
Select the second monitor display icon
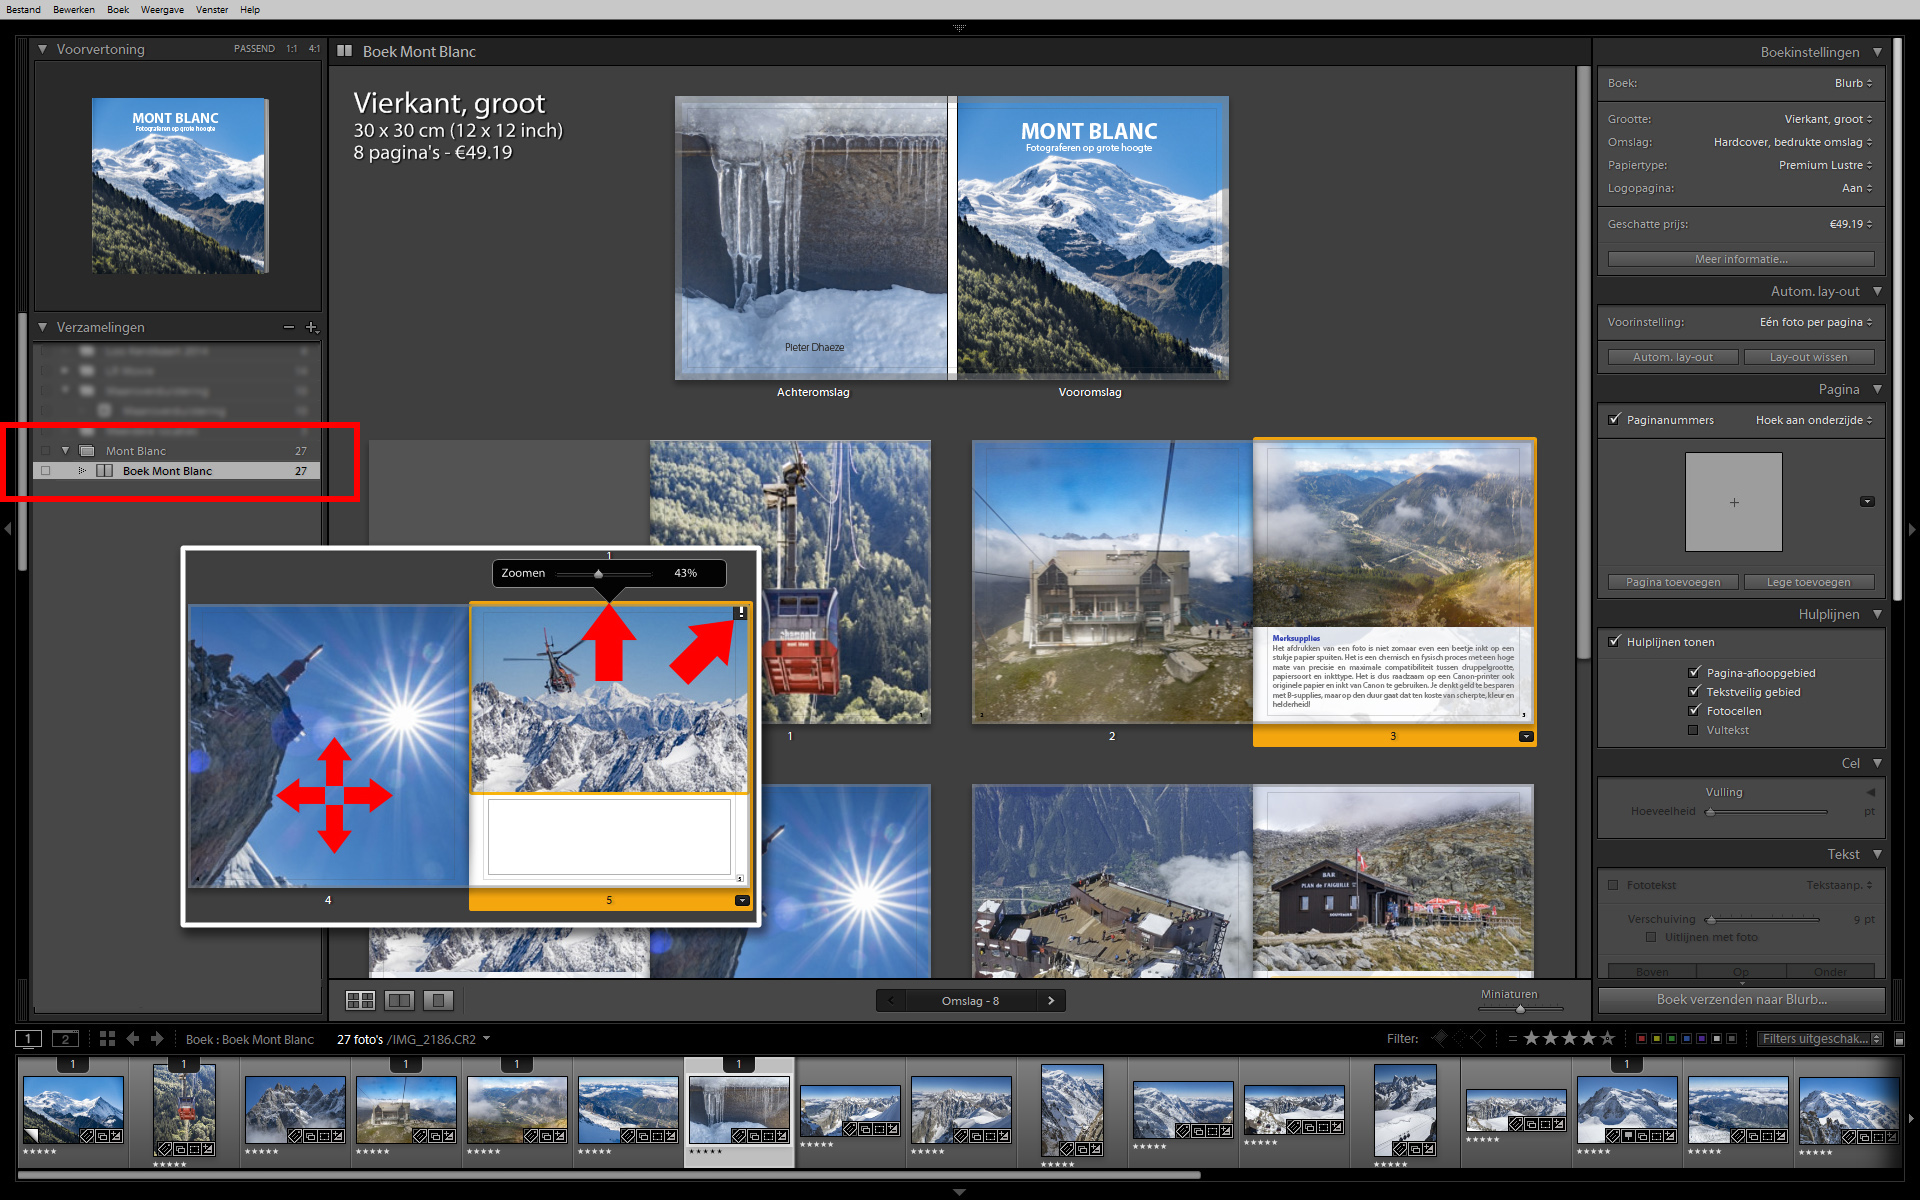[65, 1039]
